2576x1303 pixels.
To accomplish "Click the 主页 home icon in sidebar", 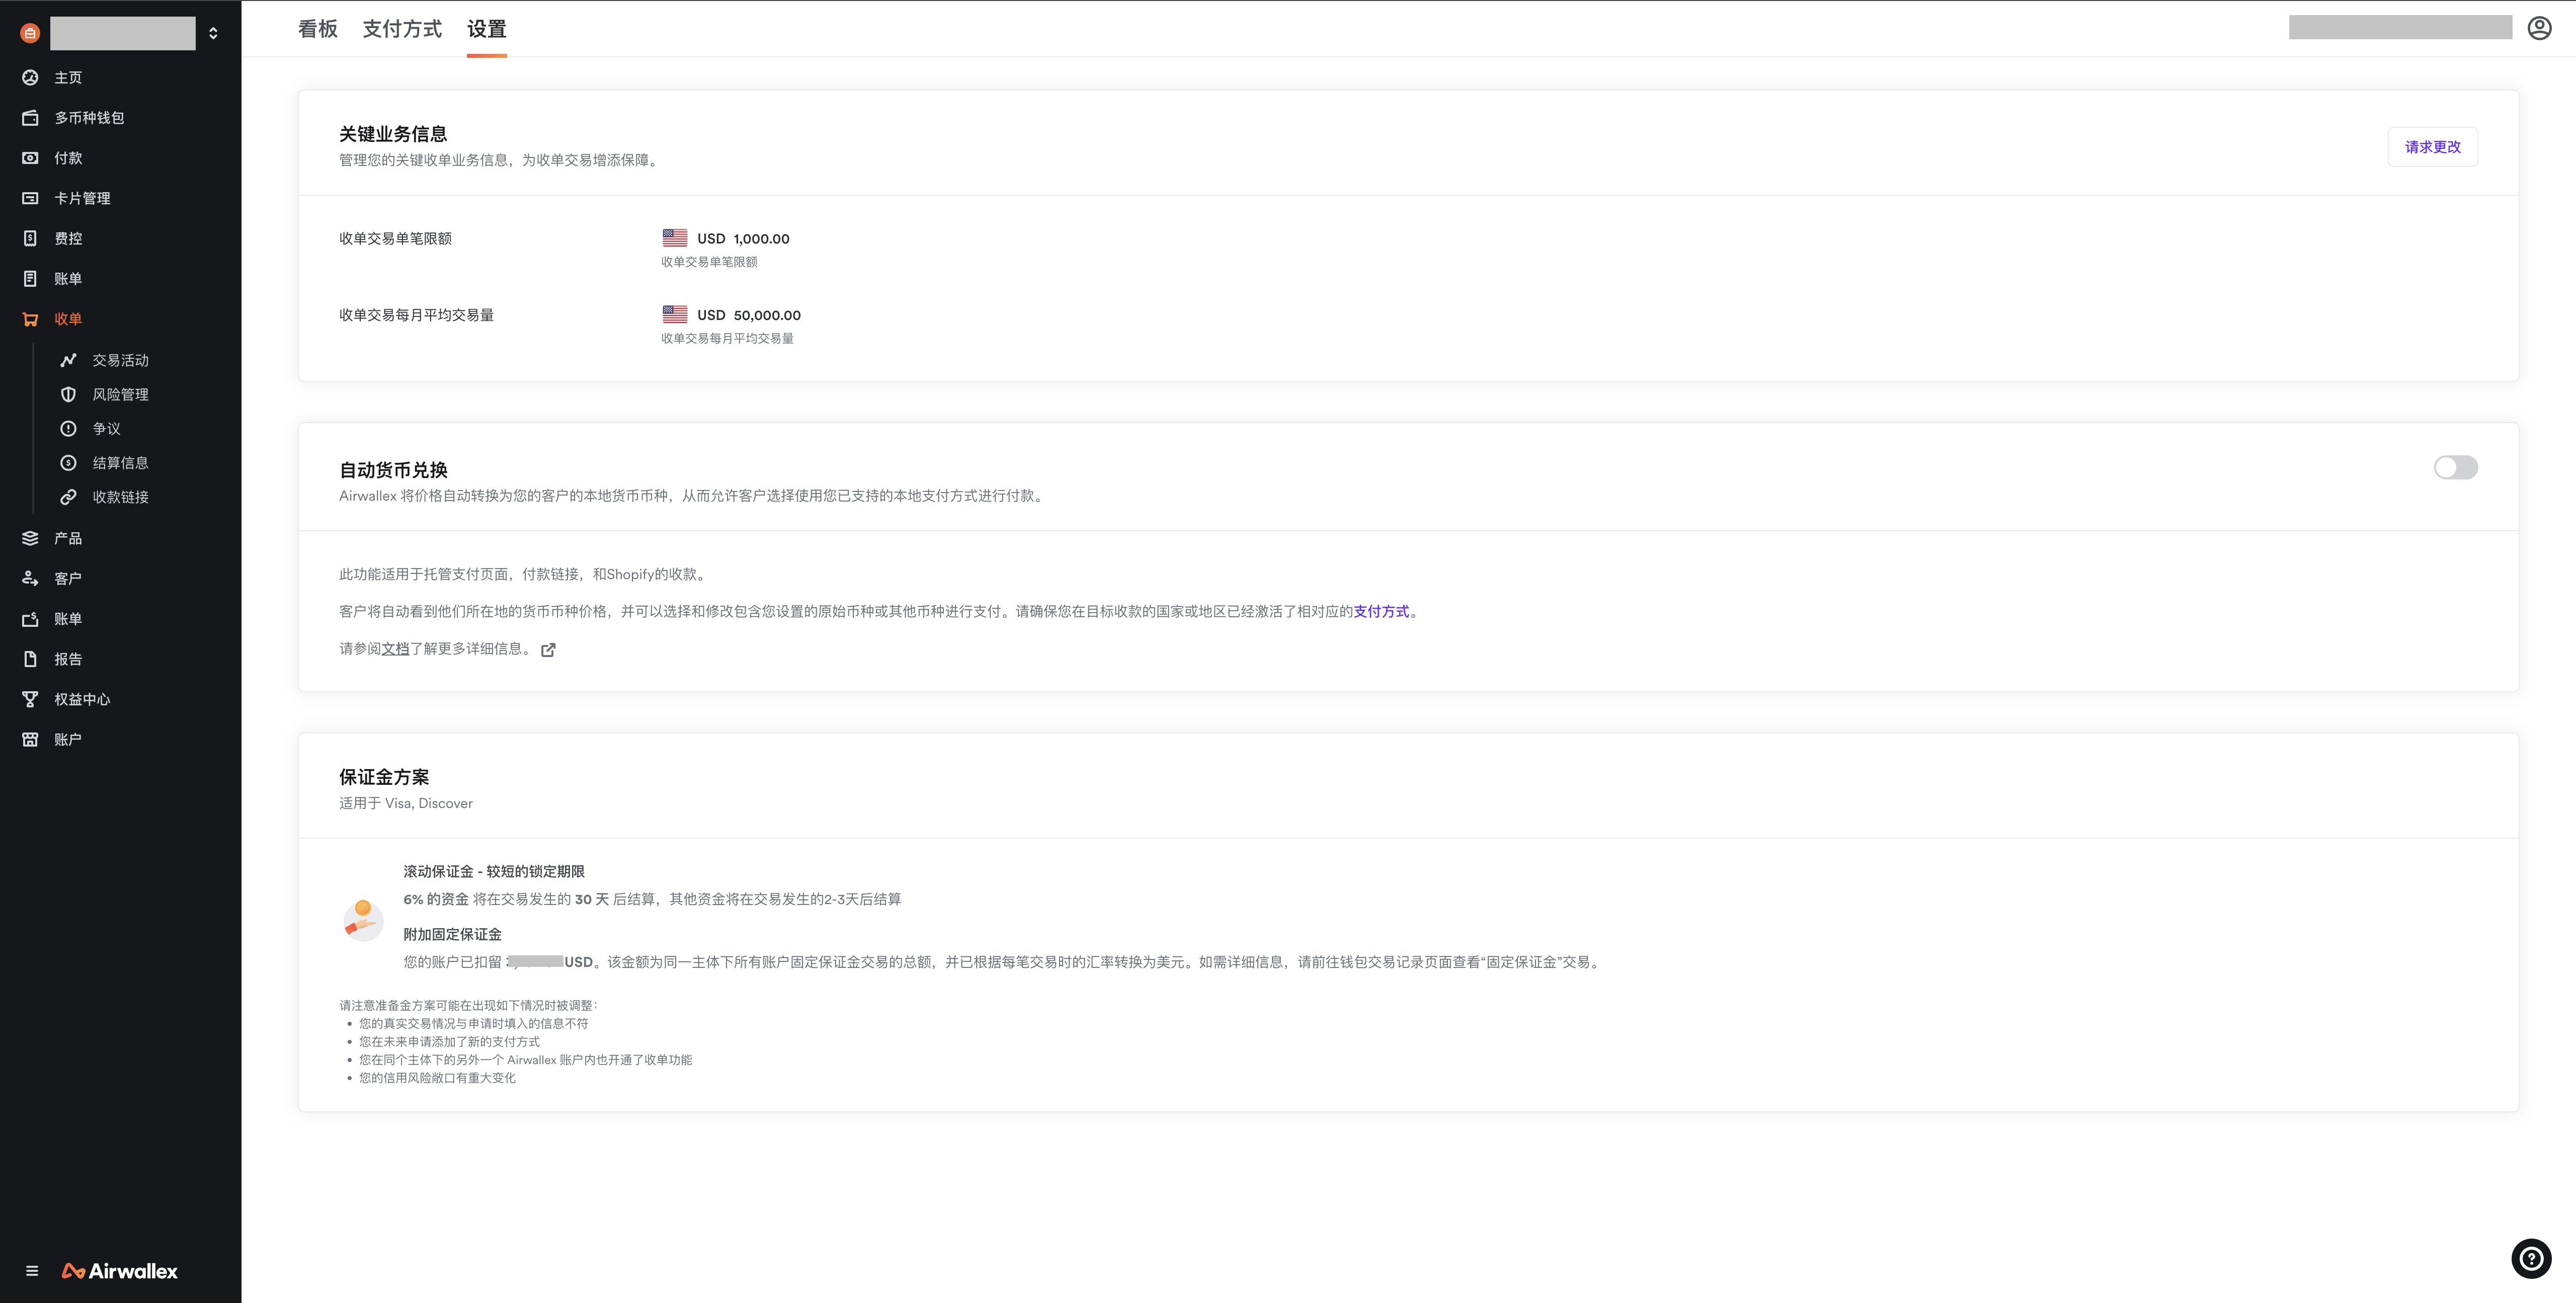I will (30, 78).
